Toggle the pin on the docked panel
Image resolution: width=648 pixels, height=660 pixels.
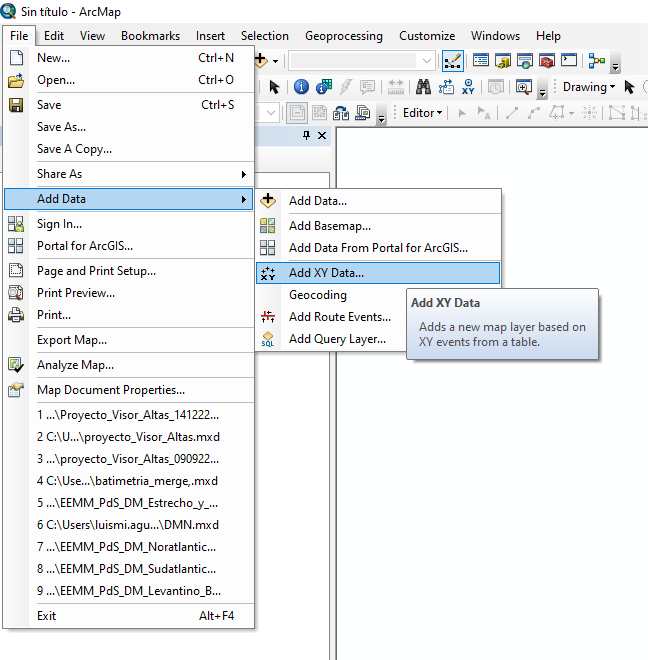tap(307, 135)
